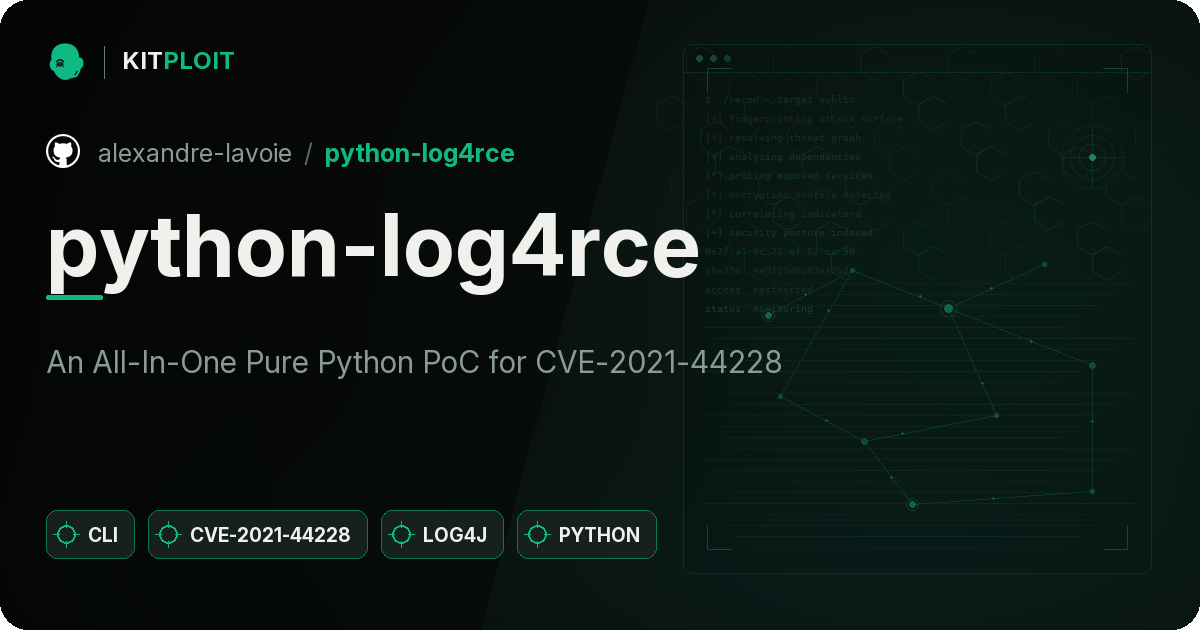Click the radar target icon in terminal illustration
1200x630 pixels.
1092,157
